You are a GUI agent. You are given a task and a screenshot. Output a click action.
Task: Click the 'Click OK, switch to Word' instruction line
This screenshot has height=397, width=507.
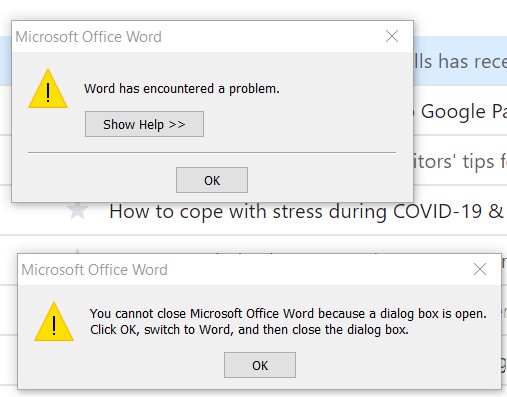click(x=249, y=330)
